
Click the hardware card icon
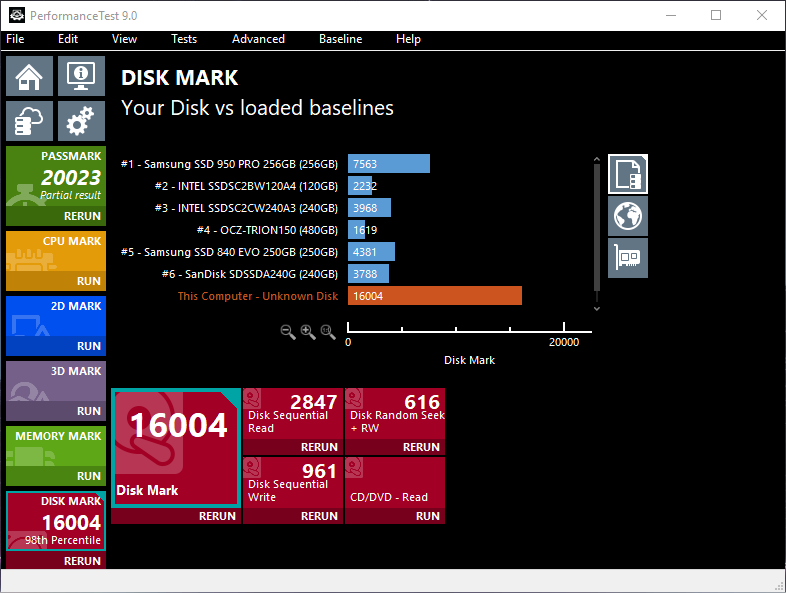(x=628, y=258)
